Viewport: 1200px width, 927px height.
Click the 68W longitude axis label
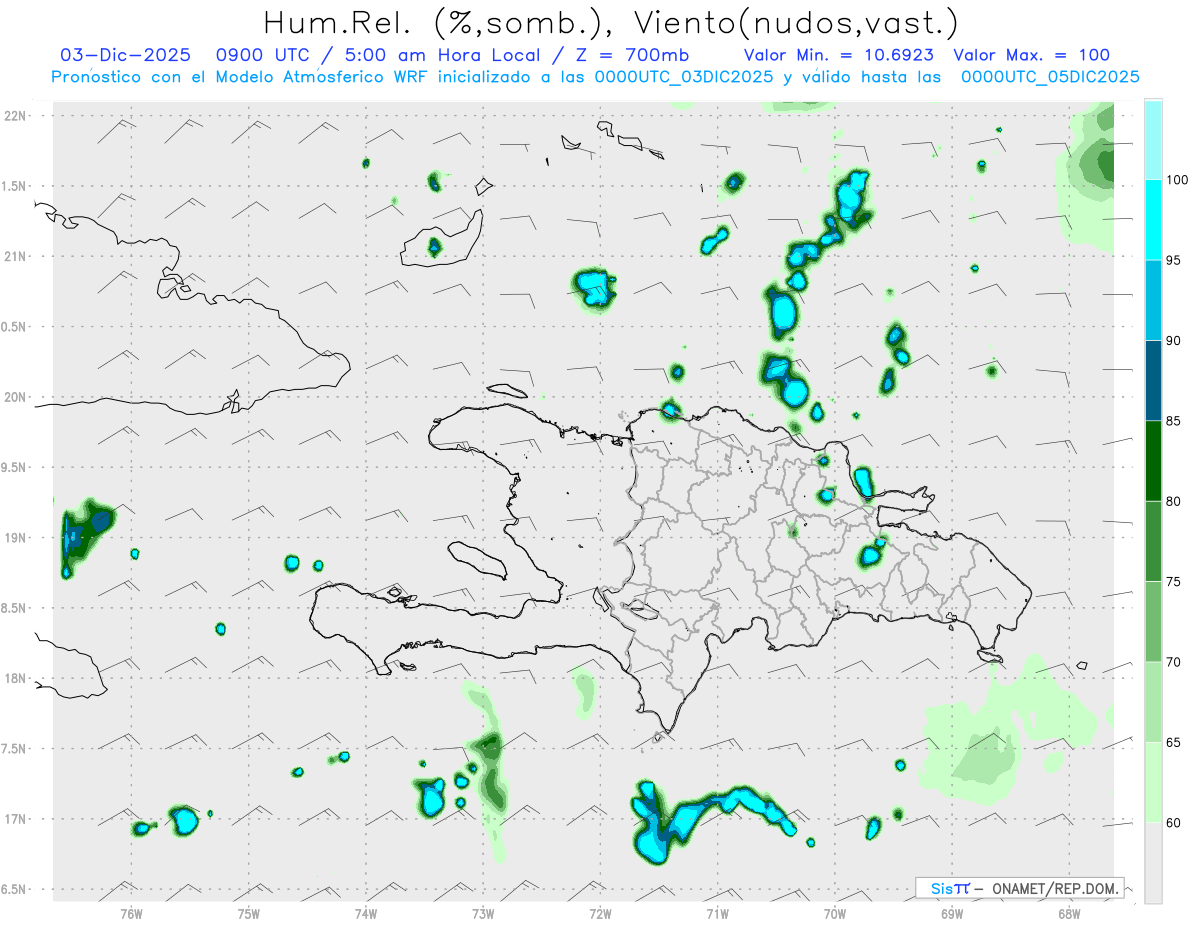pyautogui.click(x=1069, y=913)
